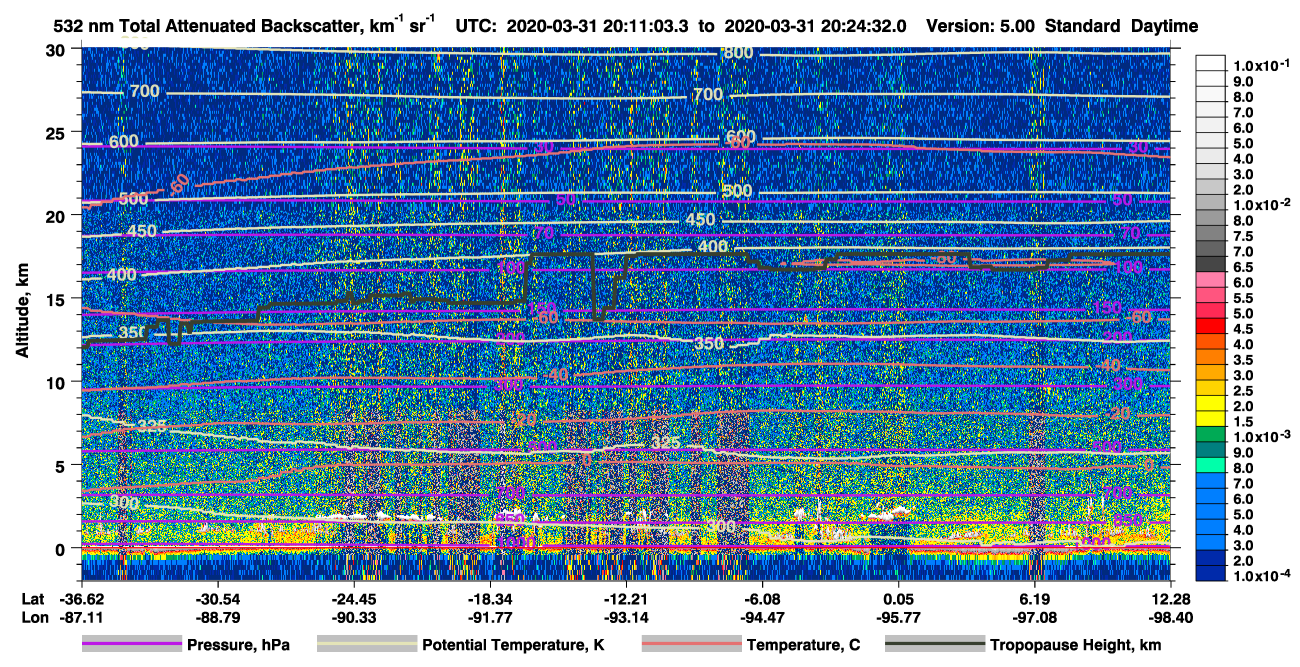The width and height of the screenshot is (1300, 667).
Task: Click the Pressure, hPa legend label
Action: (x=238, y=646)
